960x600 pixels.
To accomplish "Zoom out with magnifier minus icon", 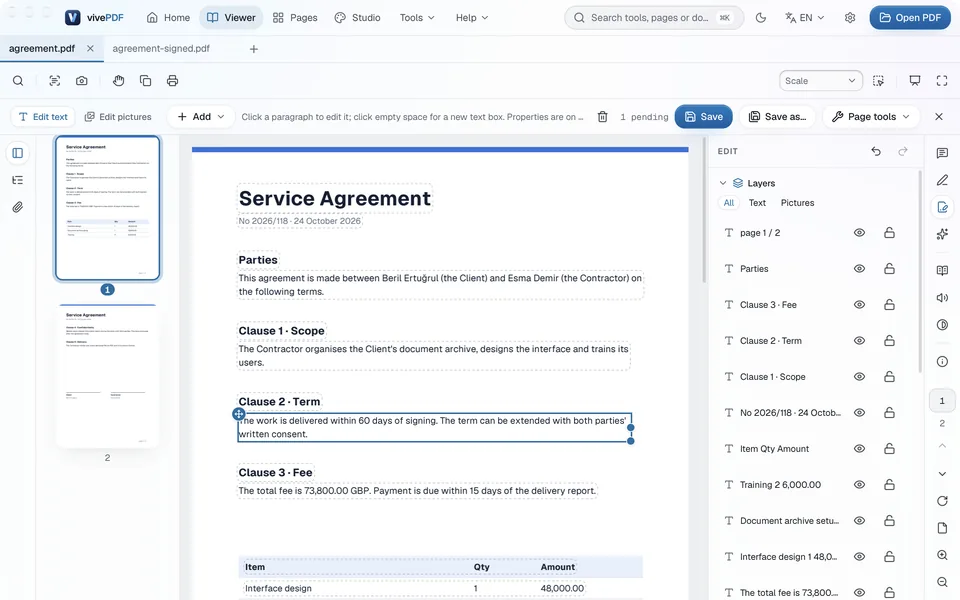I will pyautogui.click(x=942, y=582).
